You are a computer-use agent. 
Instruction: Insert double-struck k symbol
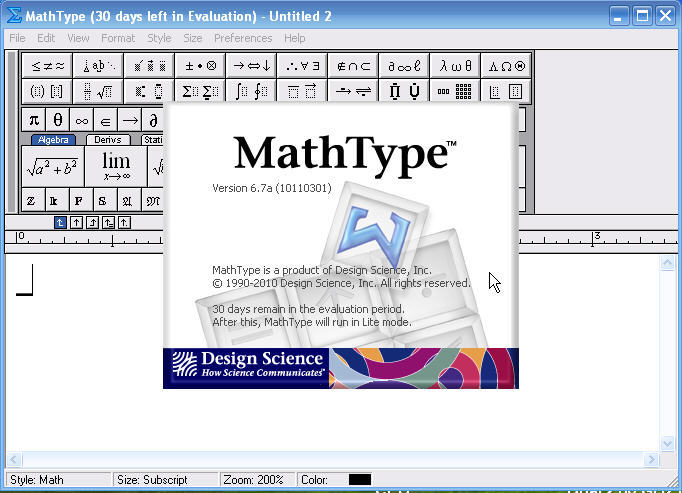click(x=57, y=201)
